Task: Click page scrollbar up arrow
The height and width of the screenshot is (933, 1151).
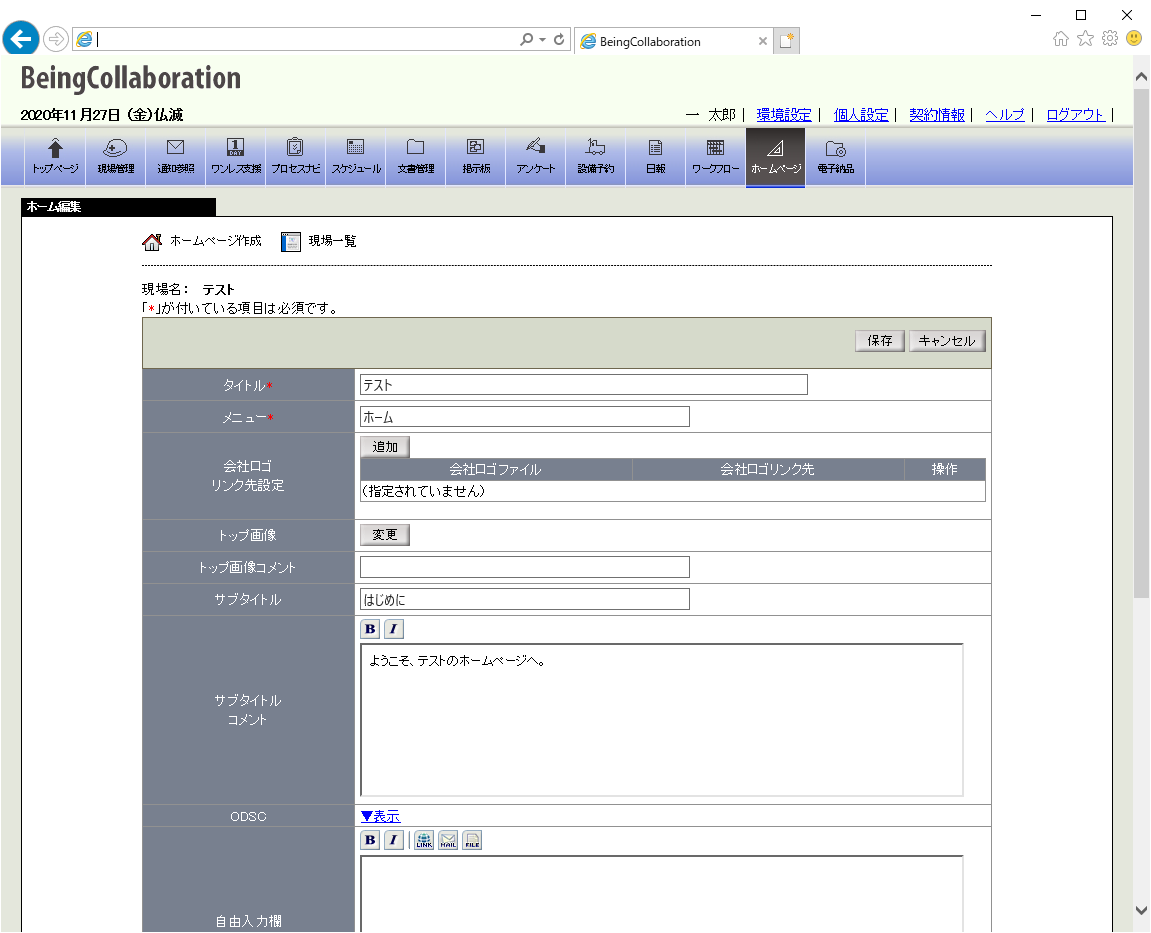Action: pos(1141,77)
